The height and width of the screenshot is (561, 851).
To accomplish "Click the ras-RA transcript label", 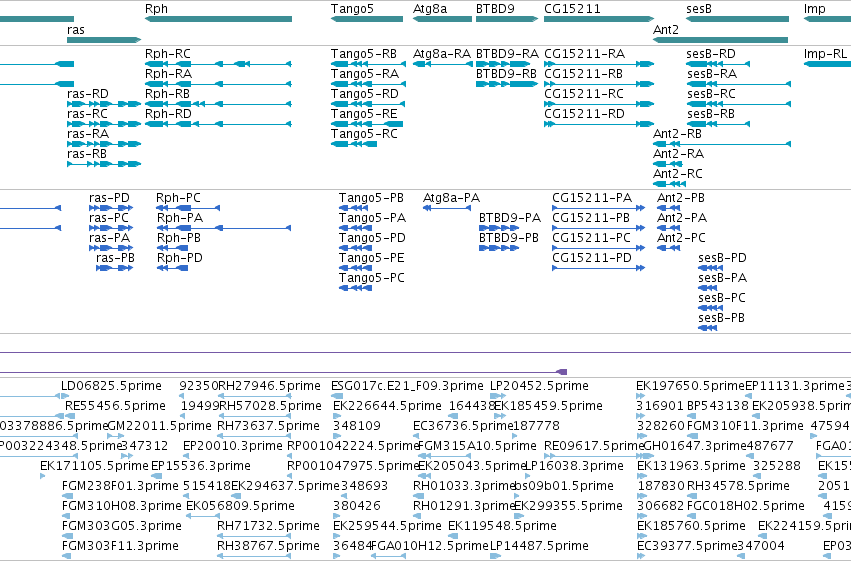I will 88,134.
